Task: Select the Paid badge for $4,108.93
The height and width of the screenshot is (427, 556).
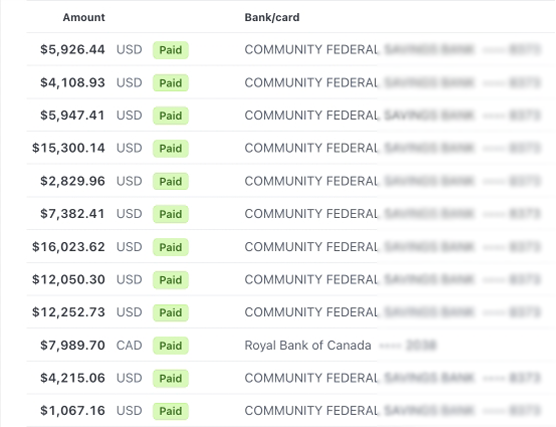Action: pyautogui.click(x=171, y=83)
